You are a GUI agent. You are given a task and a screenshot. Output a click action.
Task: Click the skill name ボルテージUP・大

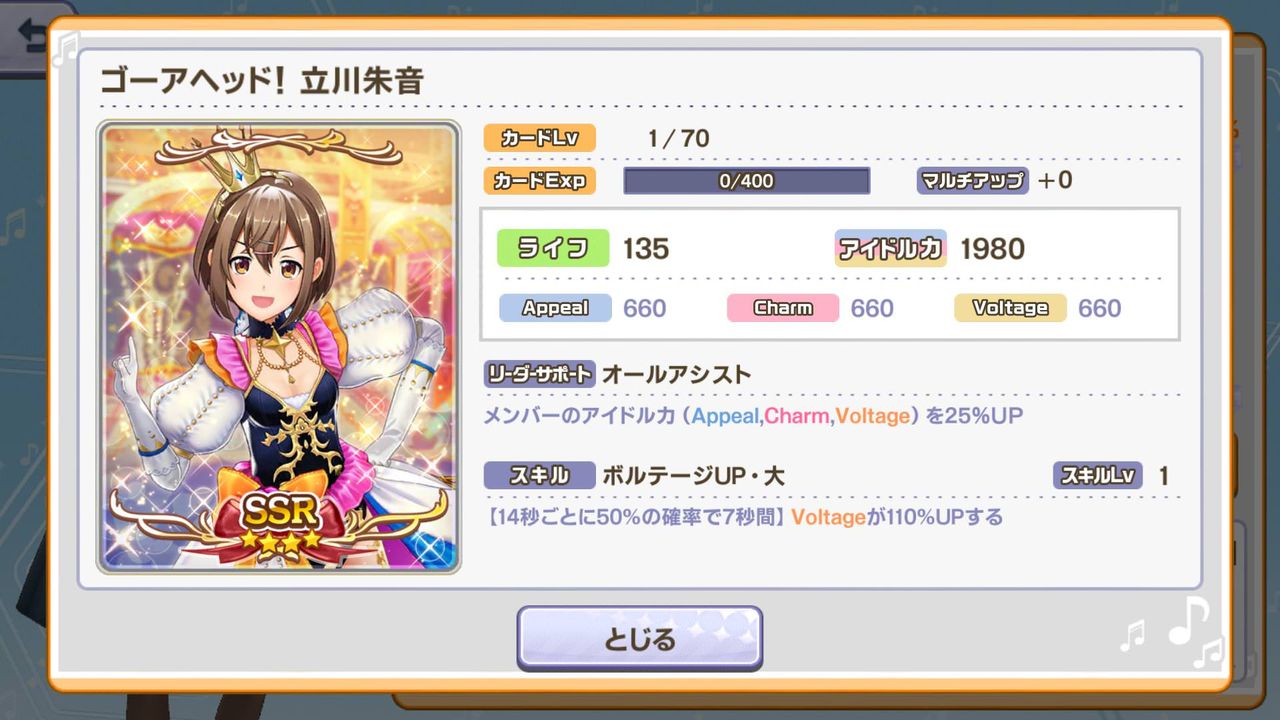click(693, 476)
